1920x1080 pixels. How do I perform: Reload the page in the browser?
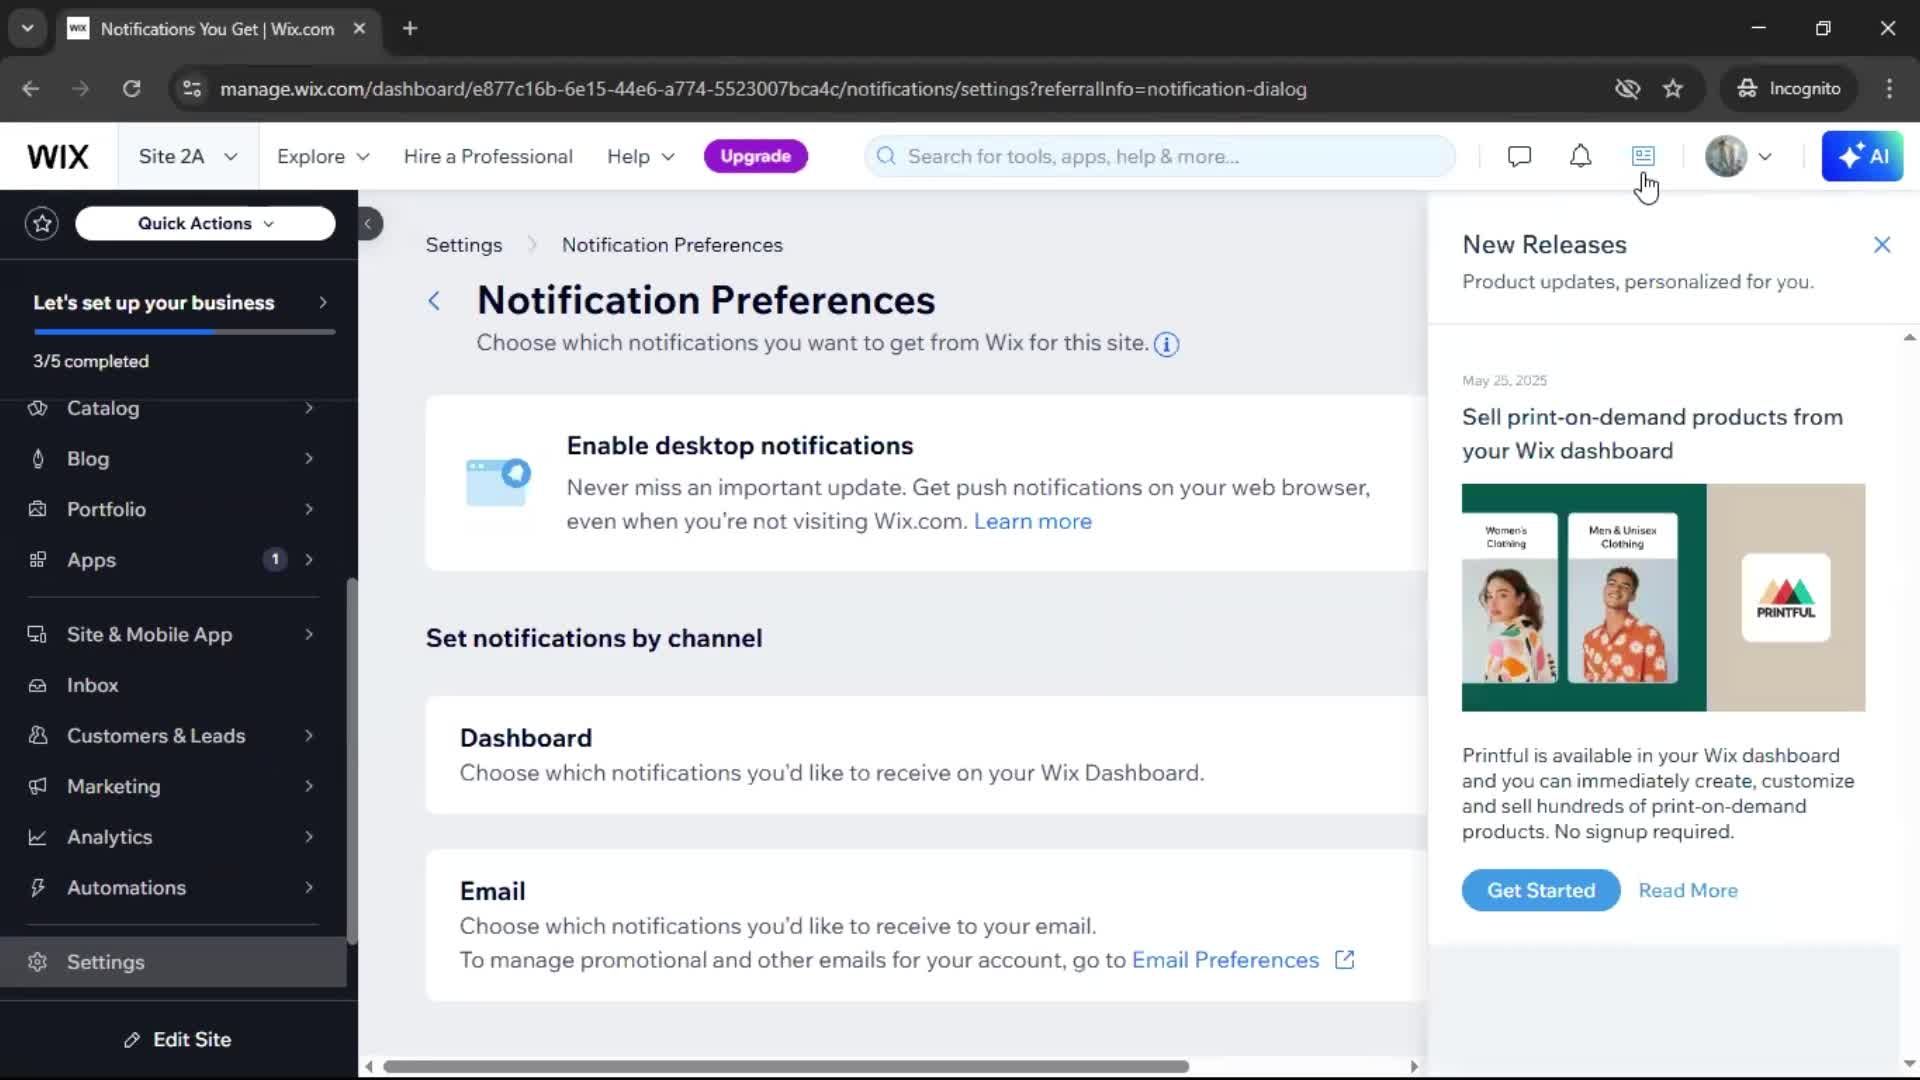click(x=131, y=88)
